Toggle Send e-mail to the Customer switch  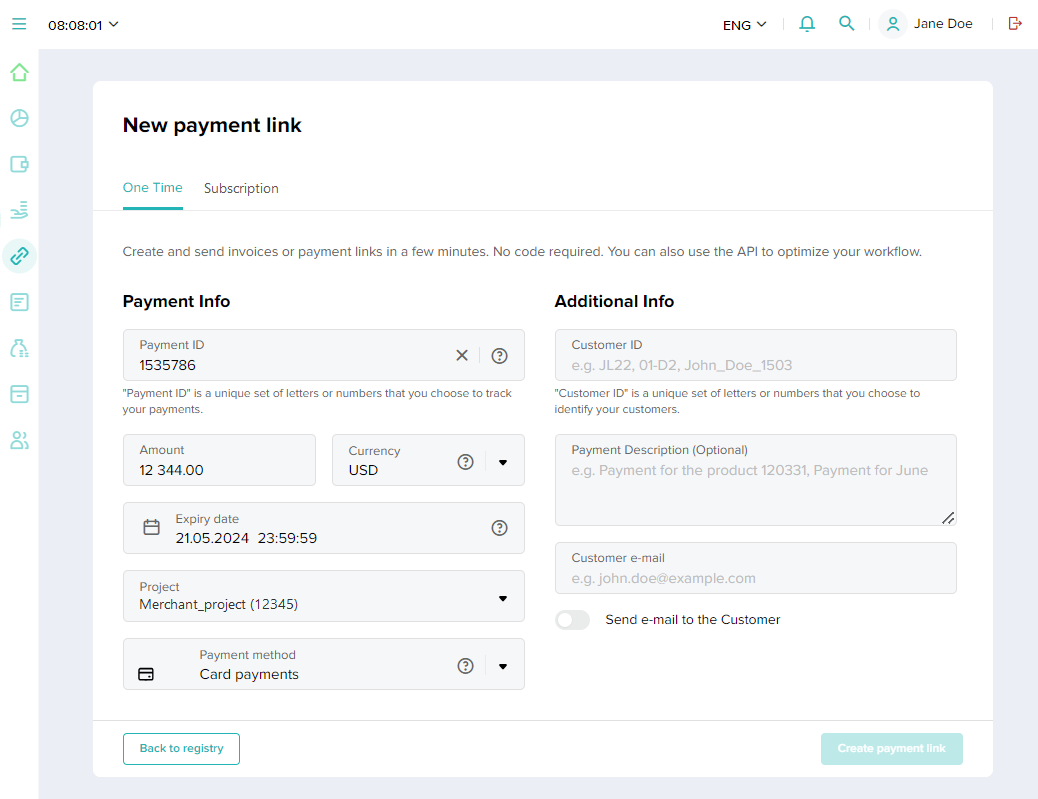click(573, 620)
